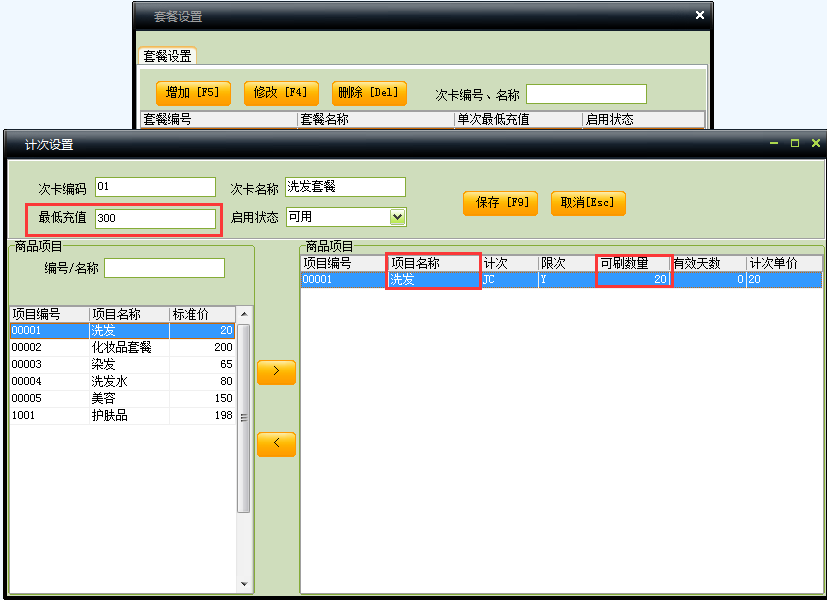
Task: Close the 套餐设置 window
Action: [699, 15]
